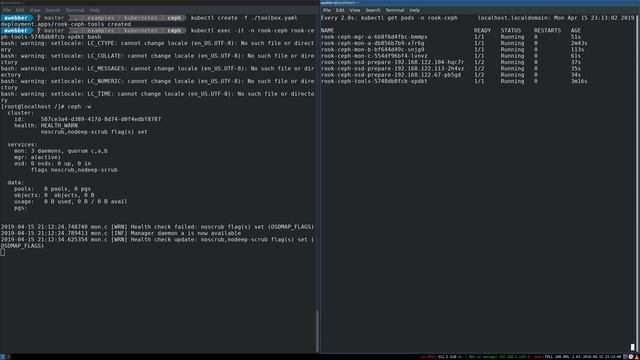Open Edit menu in right watch terminal
Screen dimensions: 640x360
(340, 10)
